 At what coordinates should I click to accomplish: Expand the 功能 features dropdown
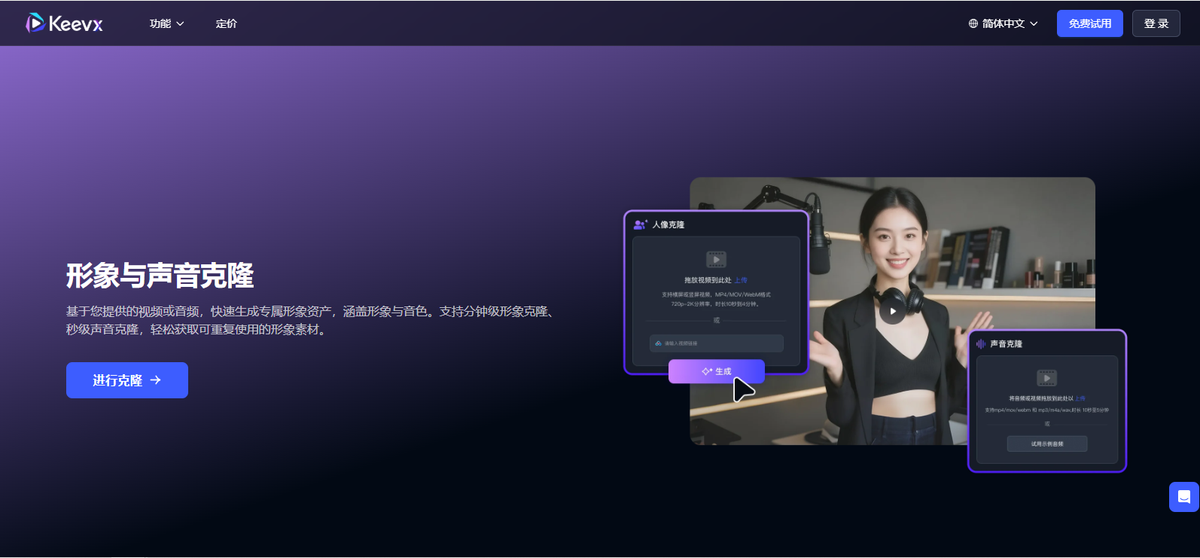167,24
